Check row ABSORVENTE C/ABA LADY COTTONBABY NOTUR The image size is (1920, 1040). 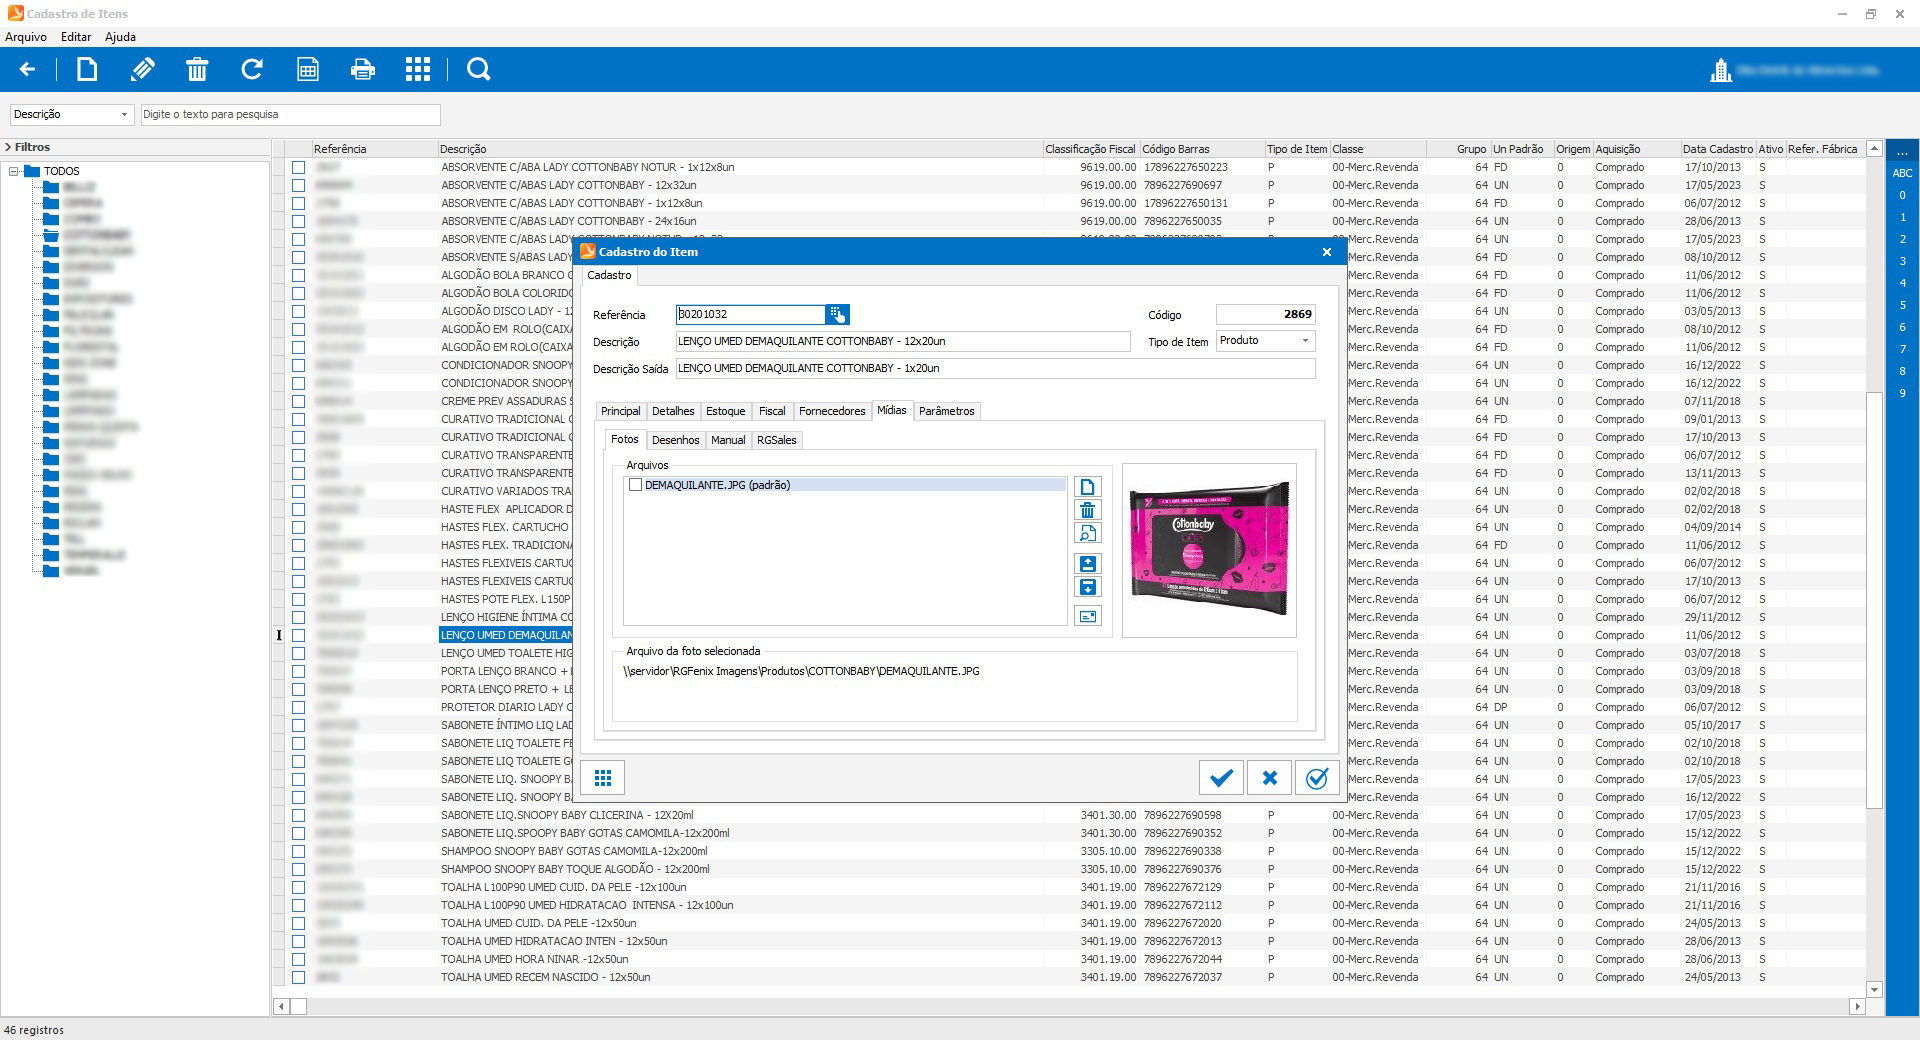click(x=298, y=167)
